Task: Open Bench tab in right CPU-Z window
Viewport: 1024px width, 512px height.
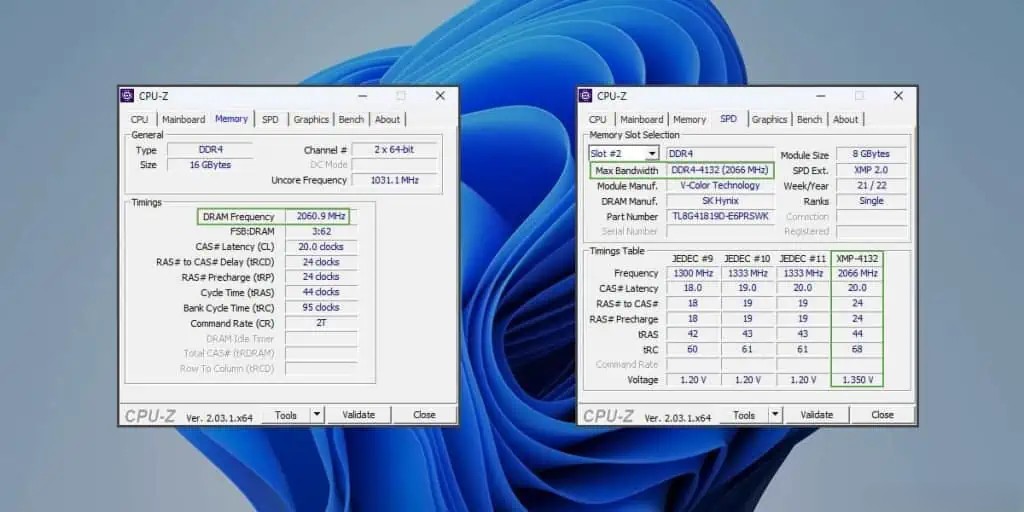Action: (810, 120)
